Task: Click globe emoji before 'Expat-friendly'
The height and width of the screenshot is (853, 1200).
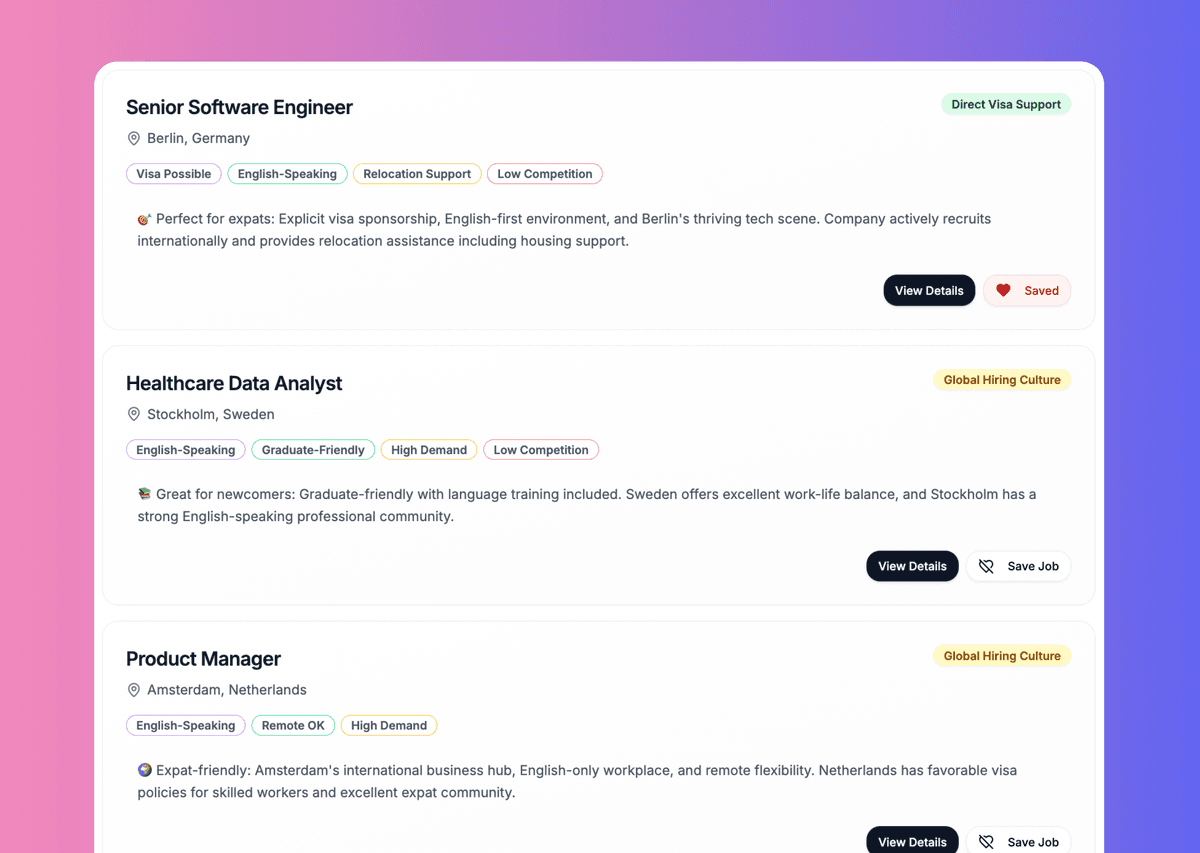Action: click(x=144, y=770)
